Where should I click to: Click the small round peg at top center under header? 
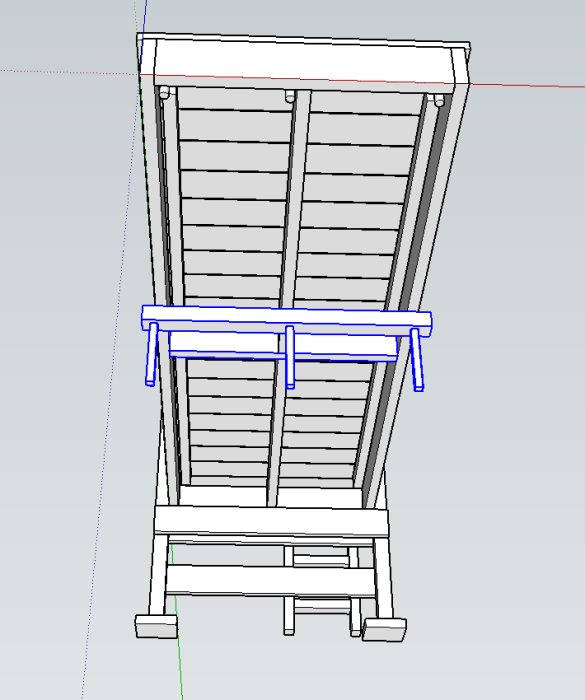point(290,96)
